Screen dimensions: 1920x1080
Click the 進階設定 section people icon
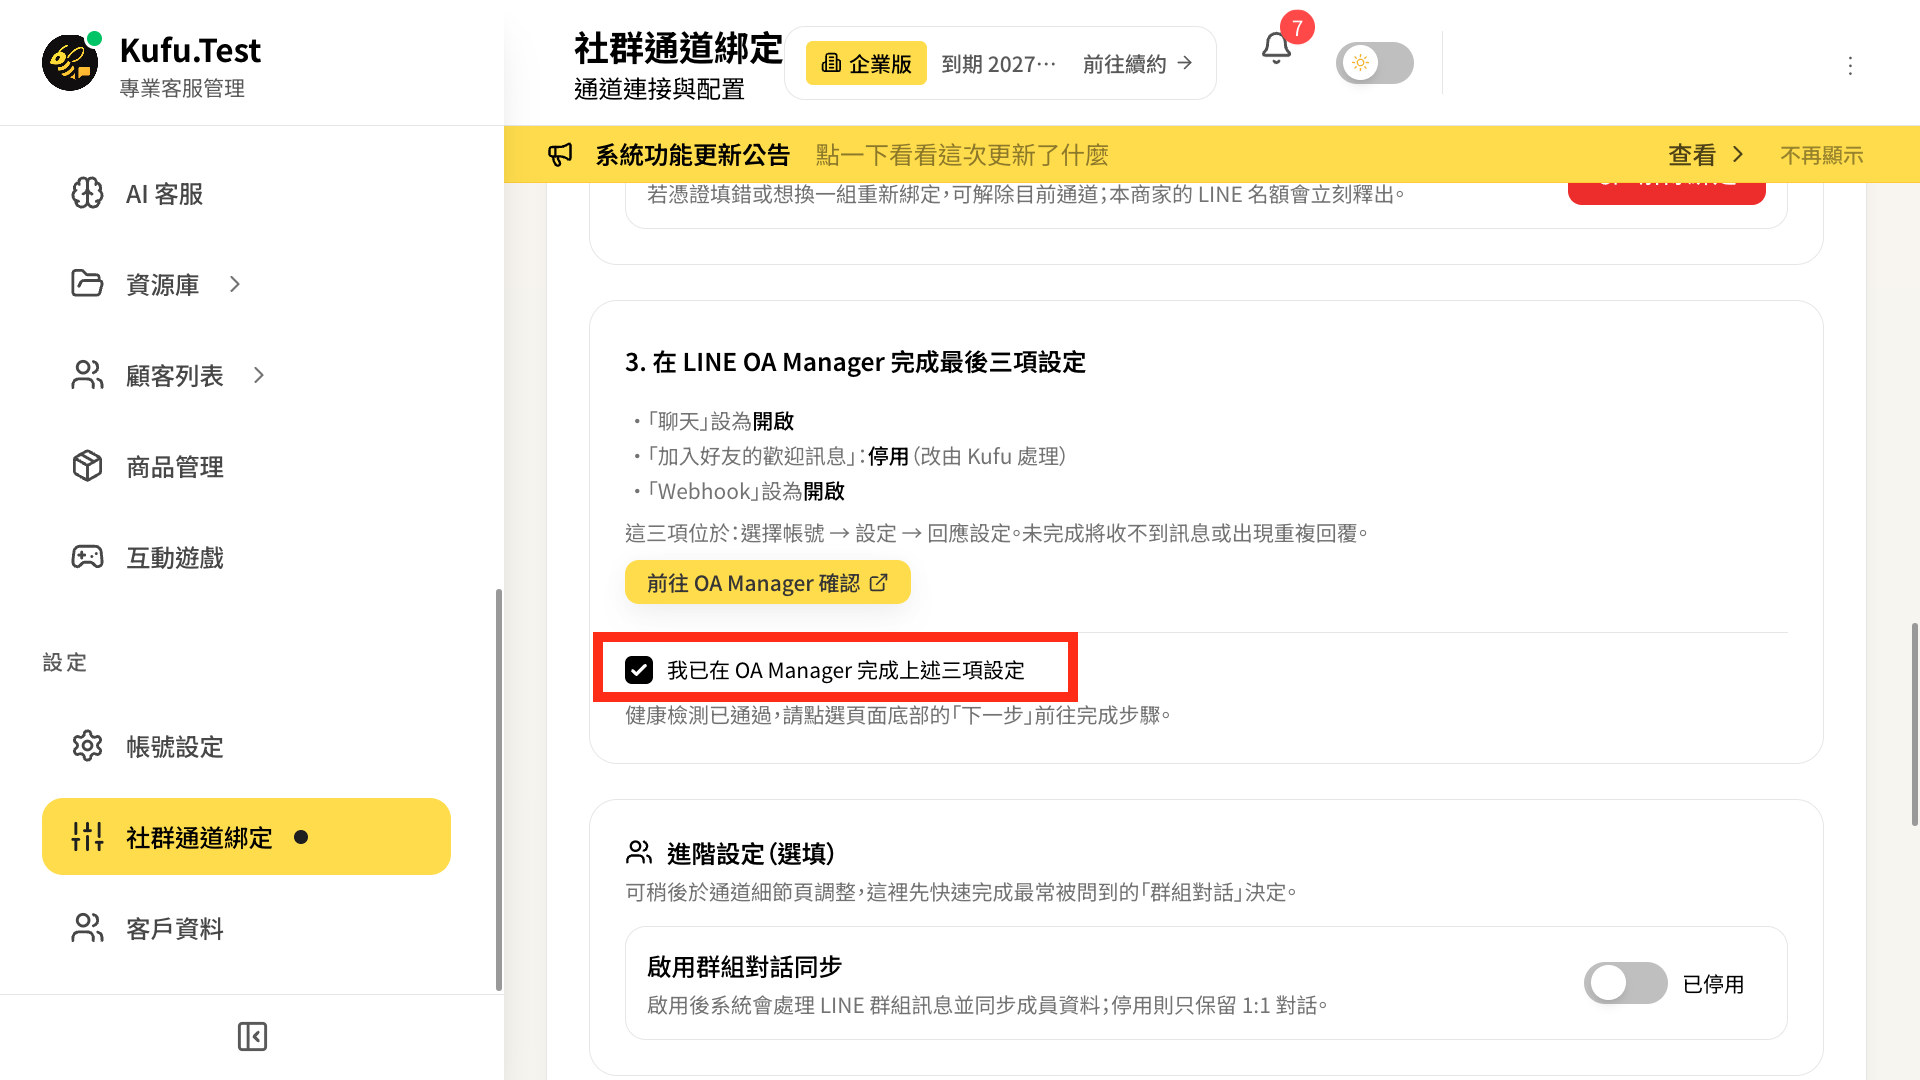pos(639,853)
